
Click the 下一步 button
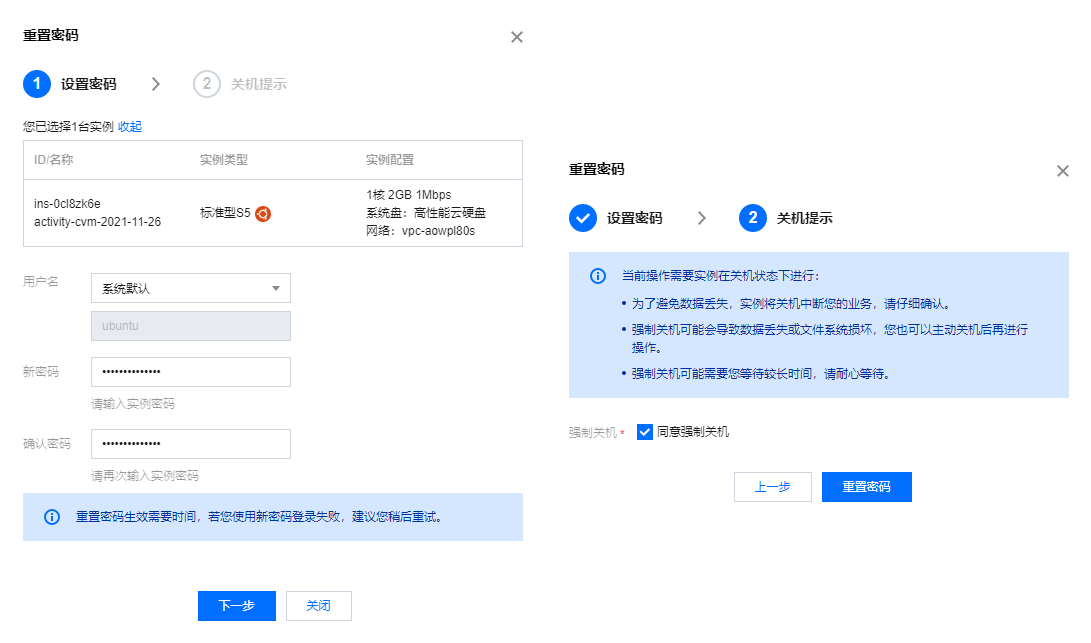(237, 606)
